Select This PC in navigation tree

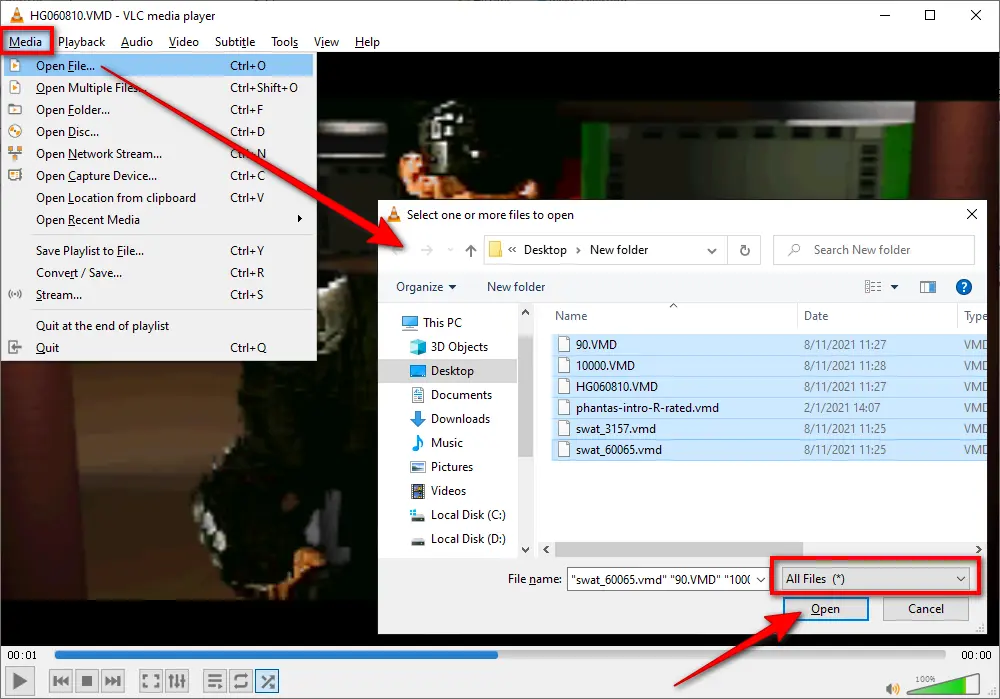point(442,323)
